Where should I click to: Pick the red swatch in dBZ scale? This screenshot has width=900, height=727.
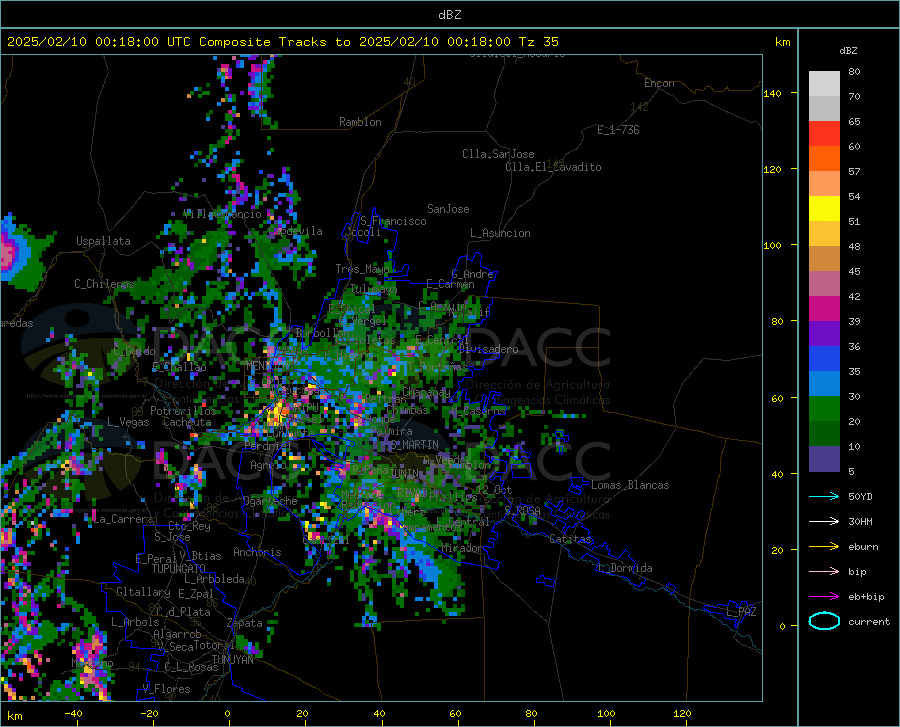pos(824,134)
